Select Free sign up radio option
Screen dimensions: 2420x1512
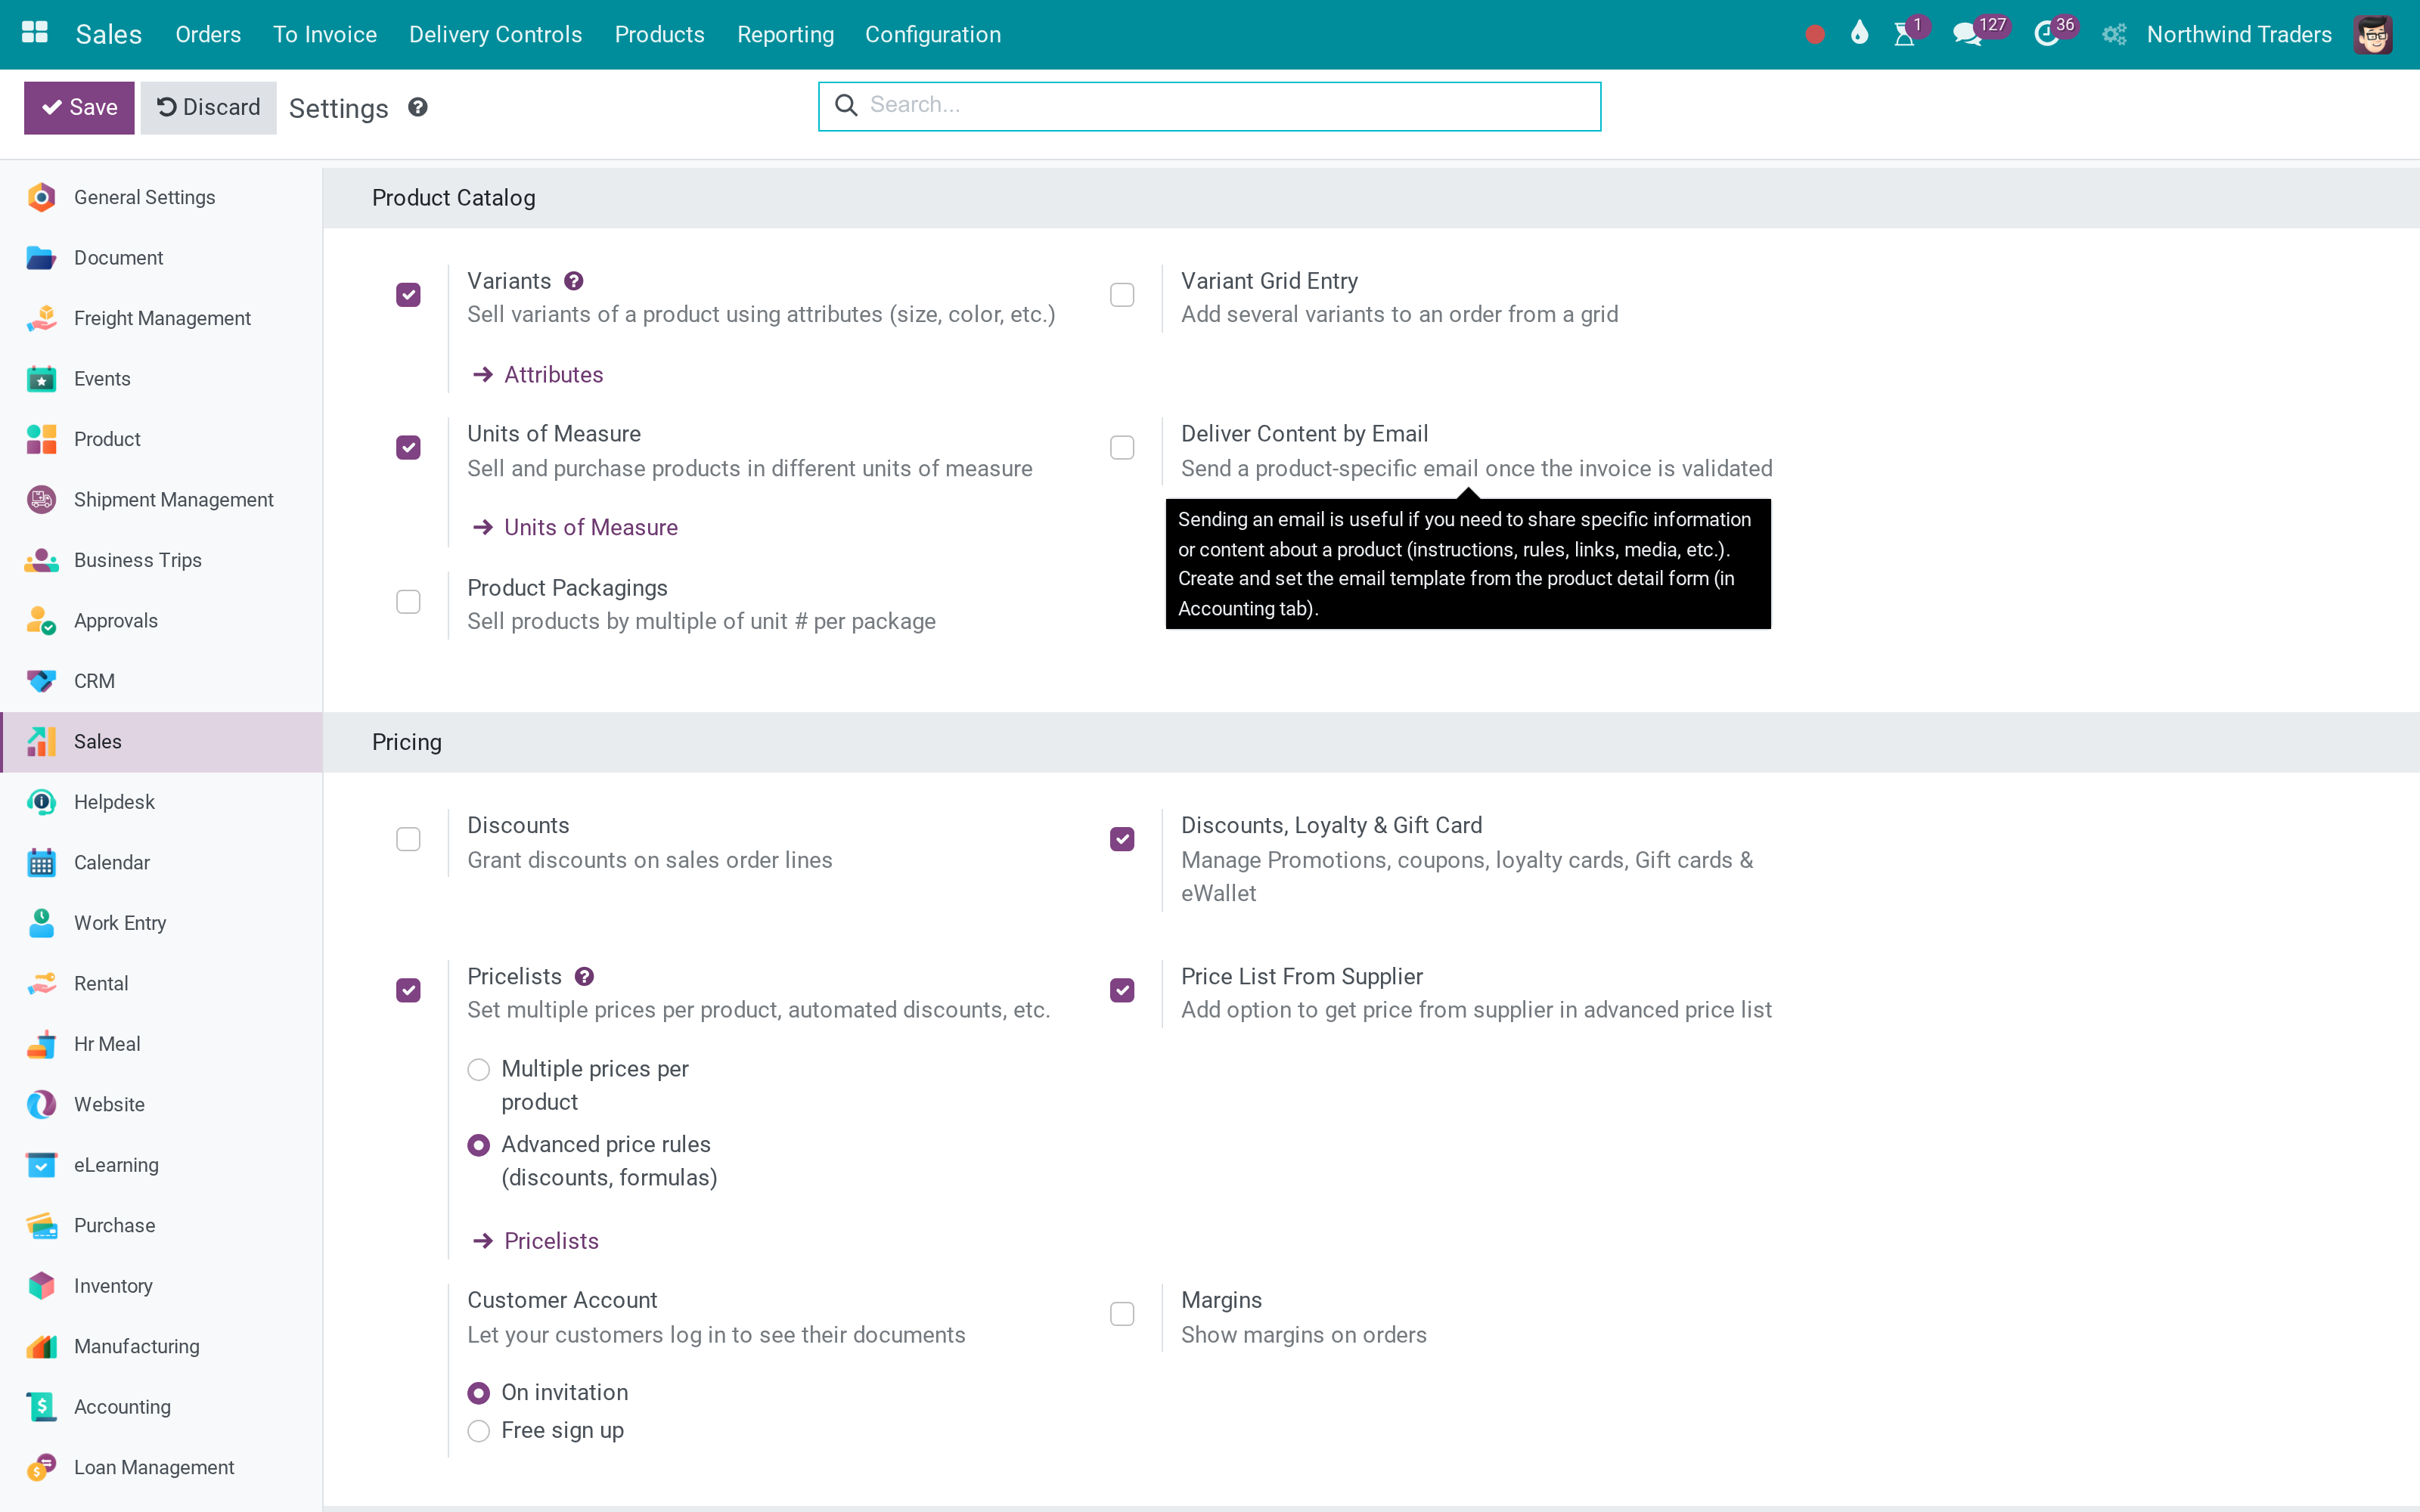479,1431
